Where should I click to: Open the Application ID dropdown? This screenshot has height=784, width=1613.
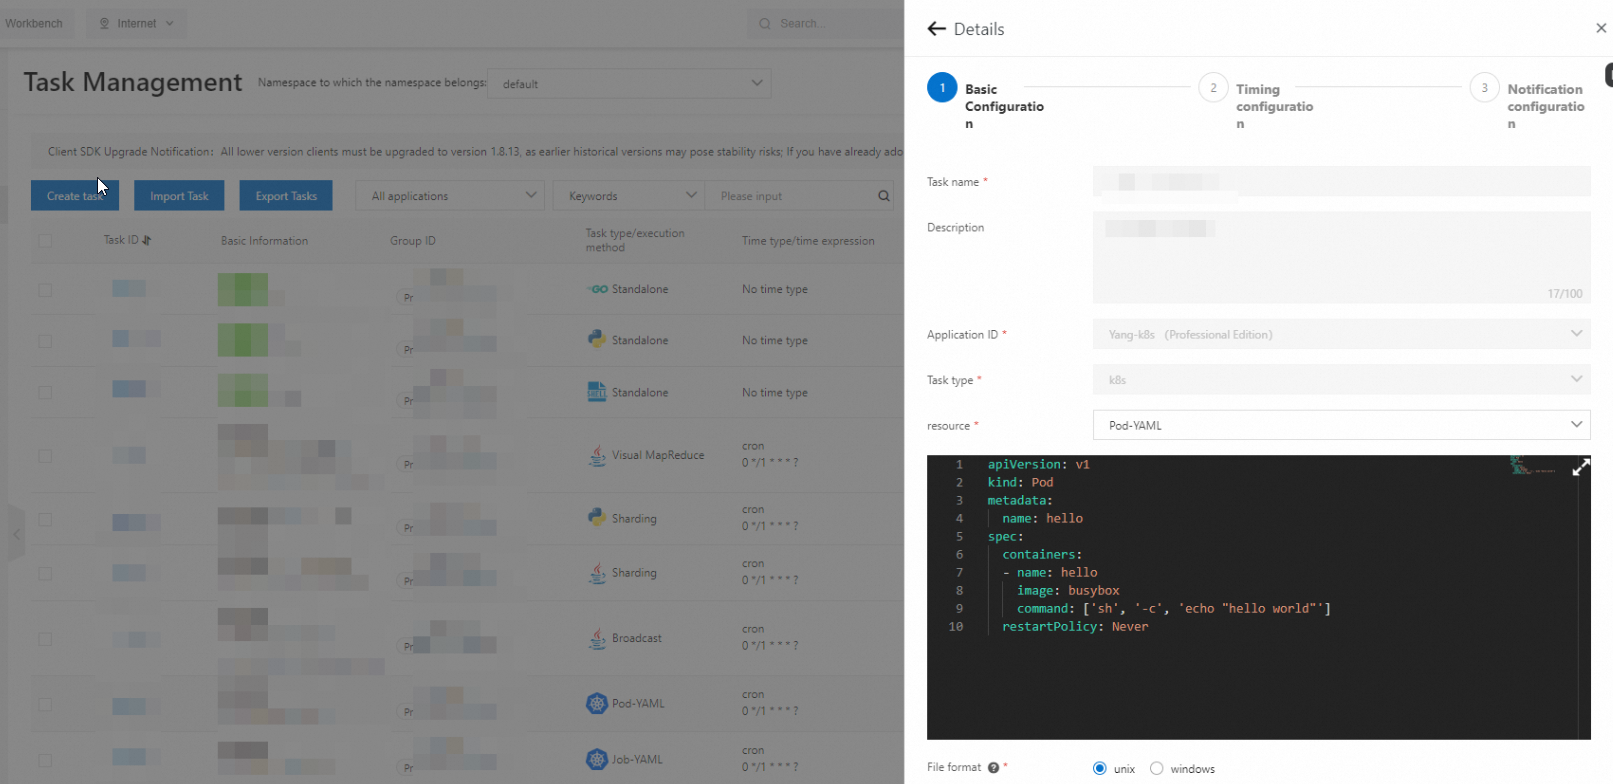point(1341,334)
